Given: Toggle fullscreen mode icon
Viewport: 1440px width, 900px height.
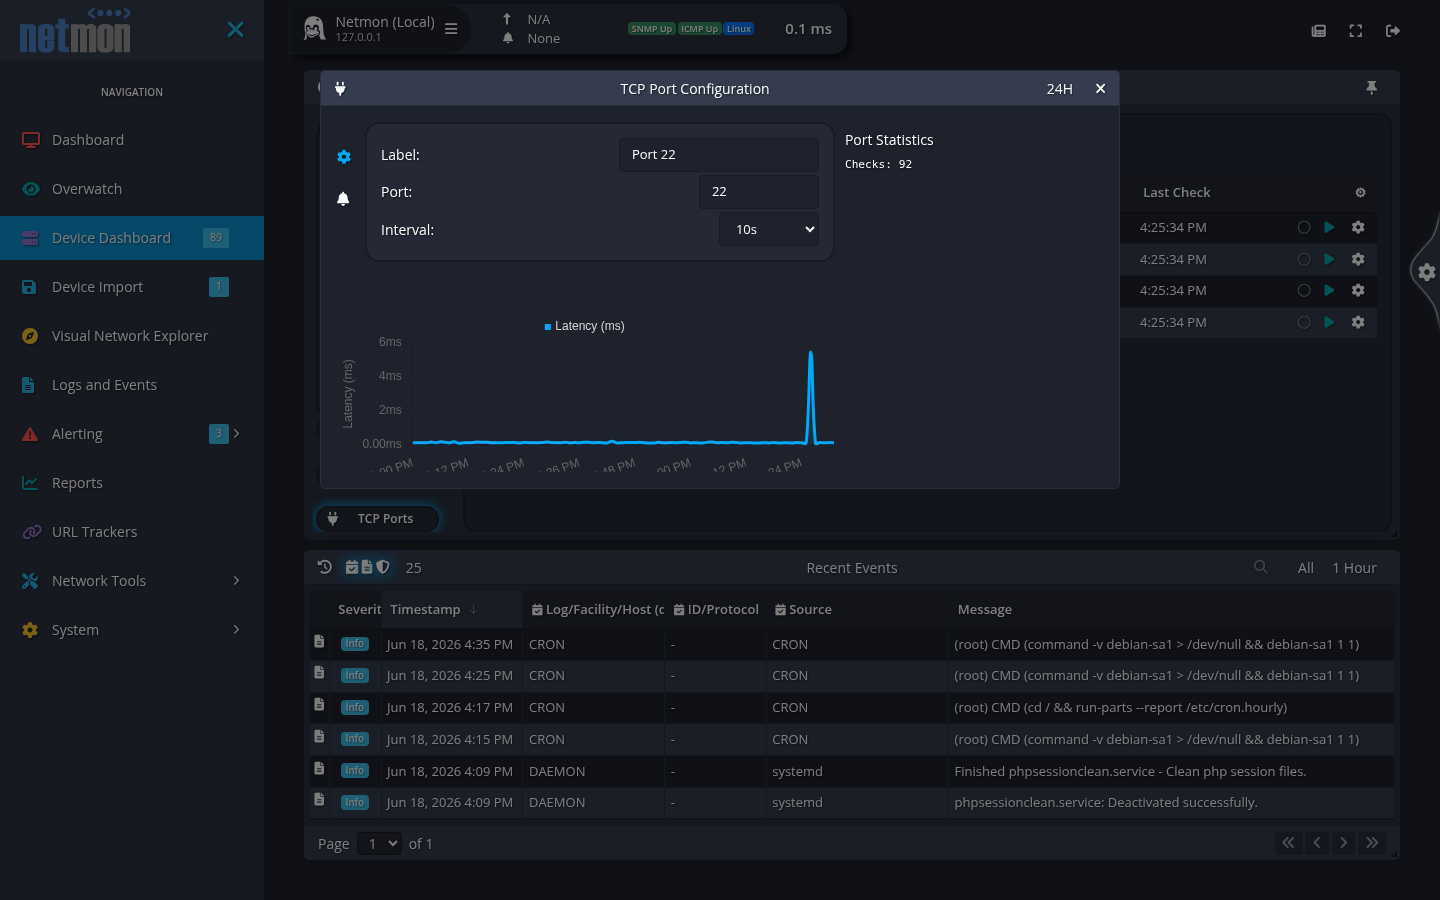Looking at the screenshot, I should pos(1356,31).
